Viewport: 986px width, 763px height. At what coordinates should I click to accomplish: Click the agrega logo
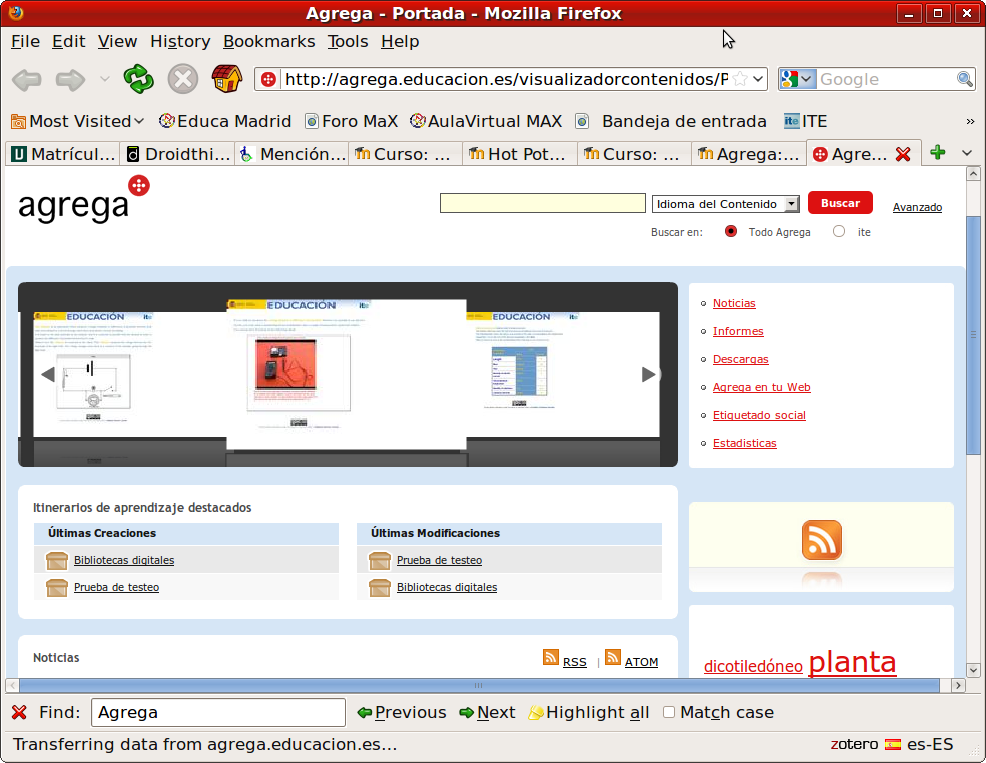pos(84,199)
